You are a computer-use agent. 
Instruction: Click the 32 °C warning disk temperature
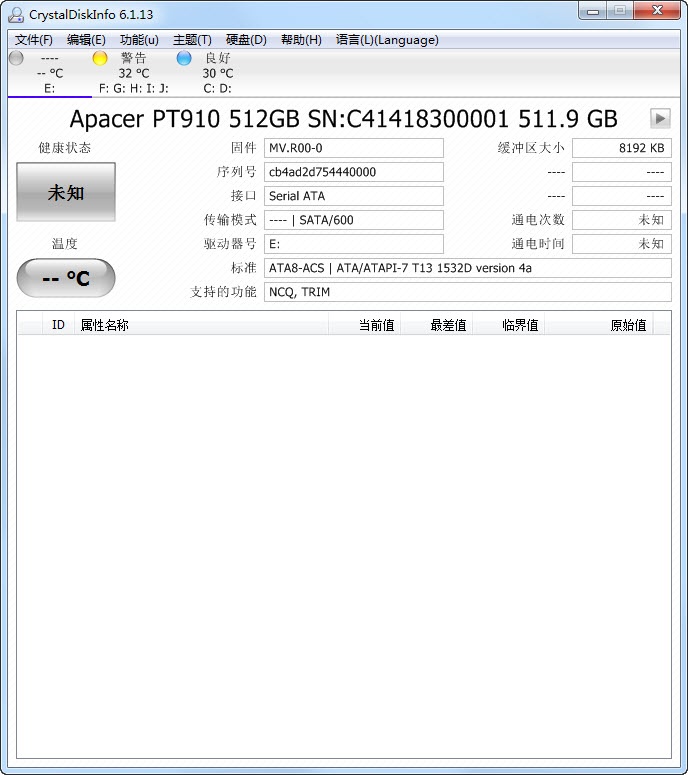(133, 73)
